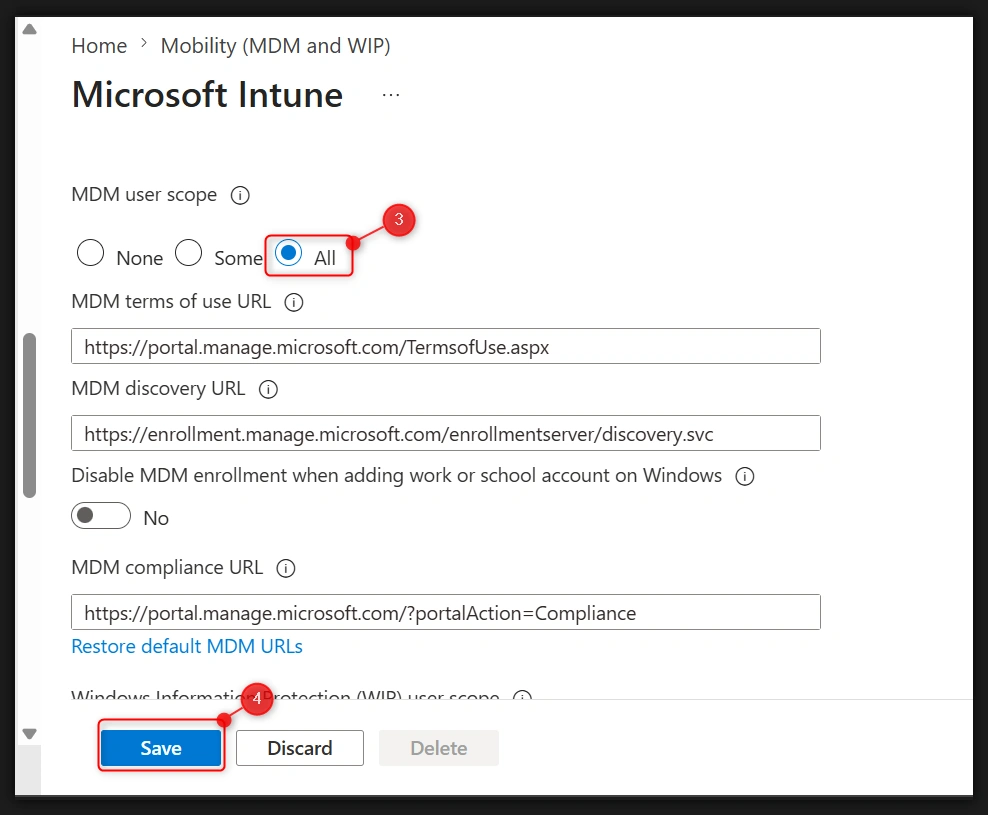Open the ellipsis menu next to Microsoft Intune
The width and height of the screenshot is (988, 815).
click(391, 95)
